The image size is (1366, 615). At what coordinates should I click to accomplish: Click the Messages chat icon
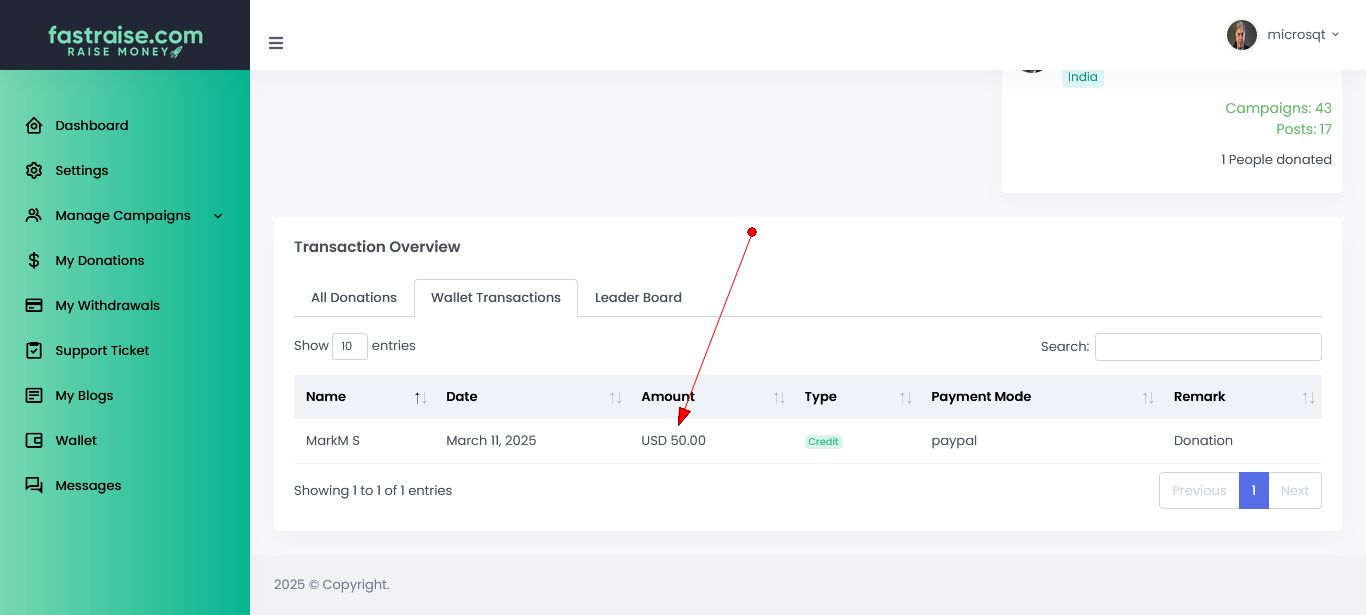[x=34, y=486]
